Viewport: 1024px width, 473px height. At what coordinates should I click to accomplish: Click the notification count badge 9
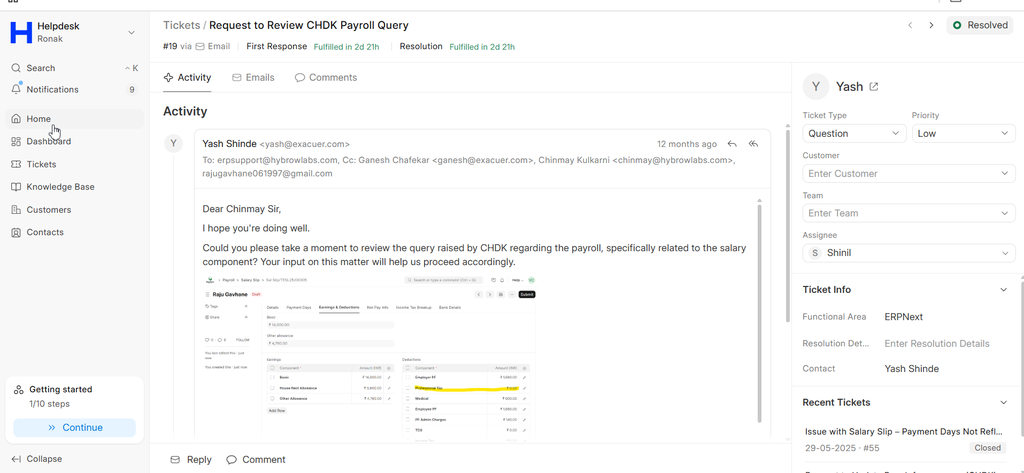132,90
